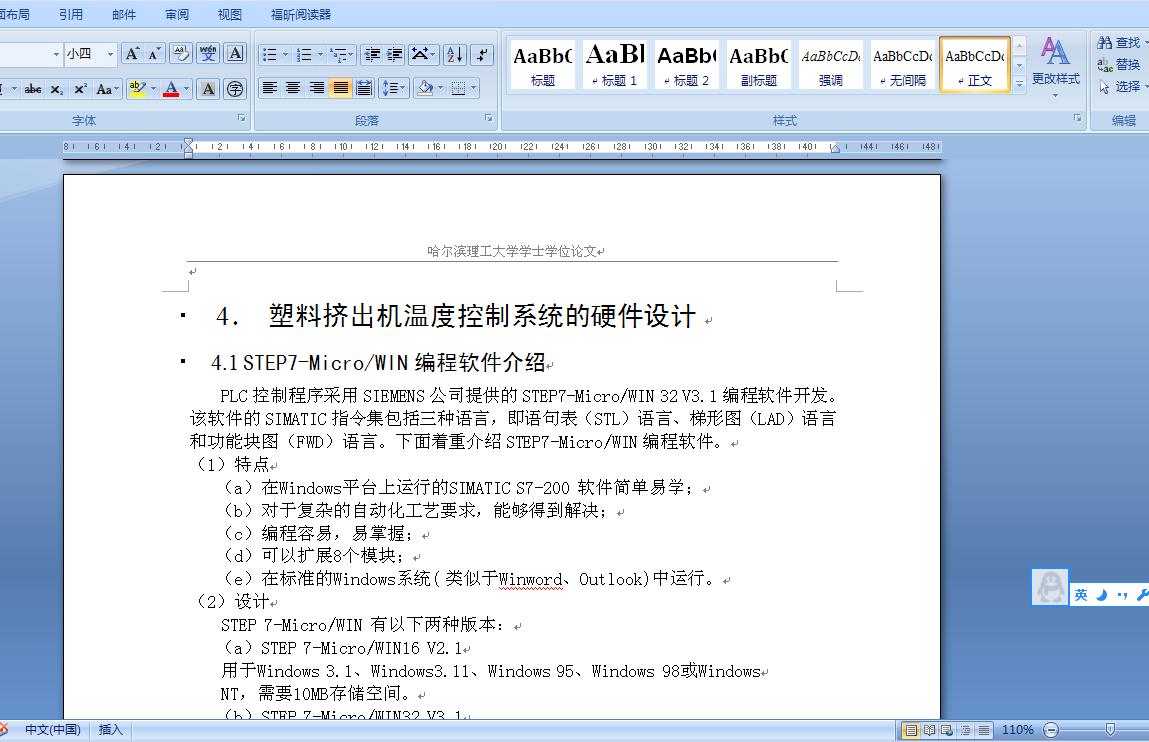Viewport: 1149px width, 742px height.
Task: Apply the 标题 1 style
Action: pos(614,63)
